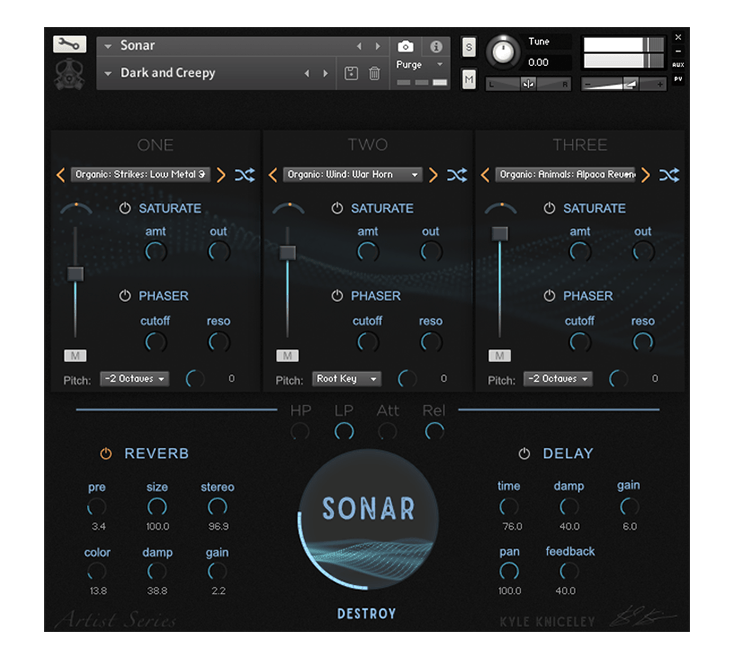The height and width of the screenshot is (659, 734).
Task: Next sound arrow in layer ONE
Action: coord(221,175)
